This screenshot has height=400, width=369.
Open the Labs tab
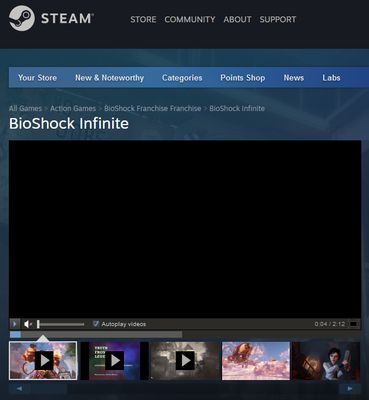tap(331, 78)
